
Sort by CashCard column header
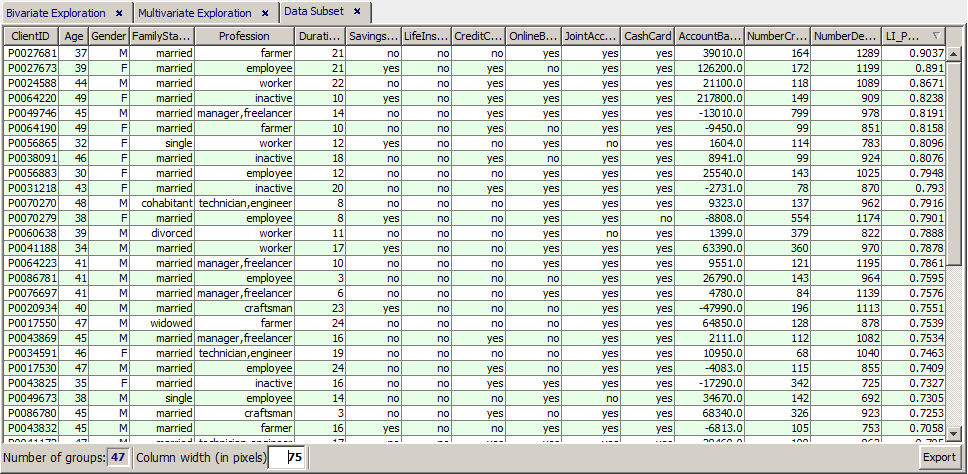coord(648,36)
